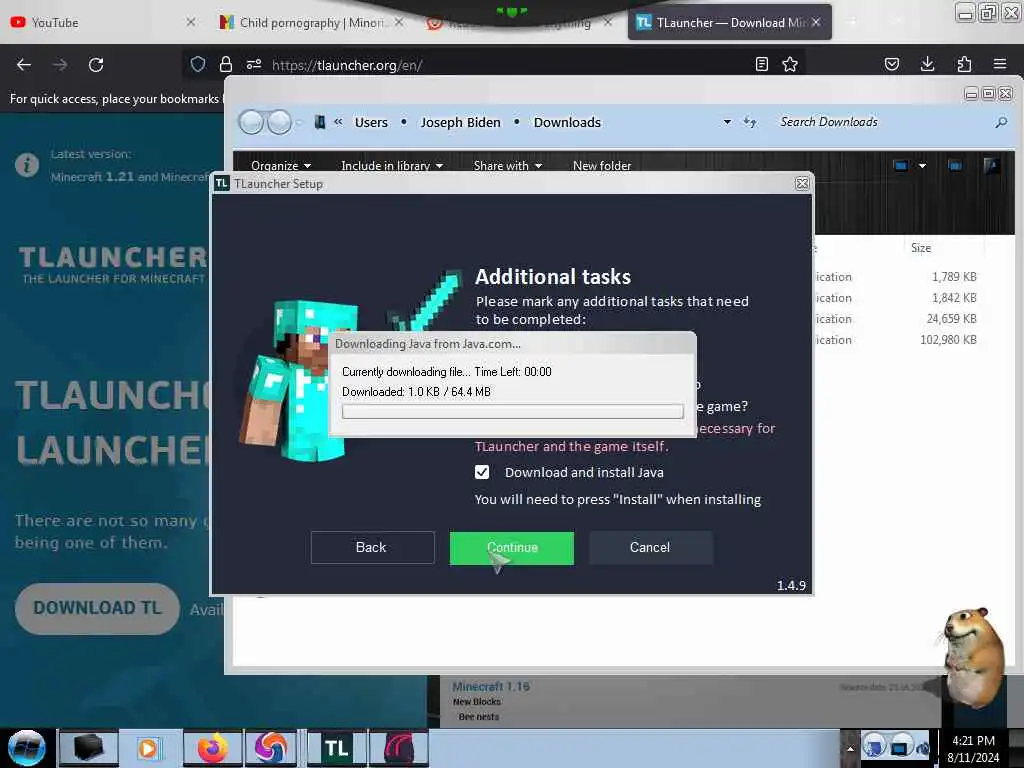
Task: Click the padlock site security icon
Action: pos(226,64)
